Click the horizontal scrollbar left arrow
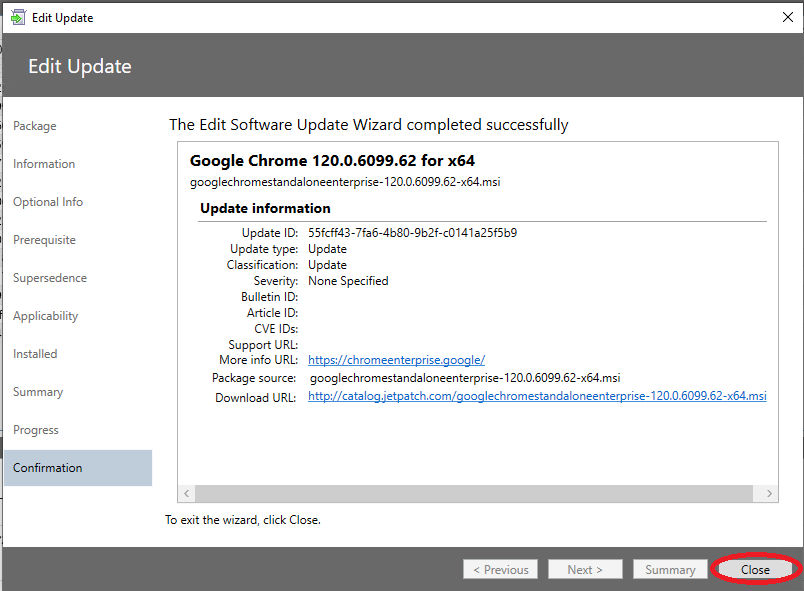The image size is (804, 591). click(187, 494)
